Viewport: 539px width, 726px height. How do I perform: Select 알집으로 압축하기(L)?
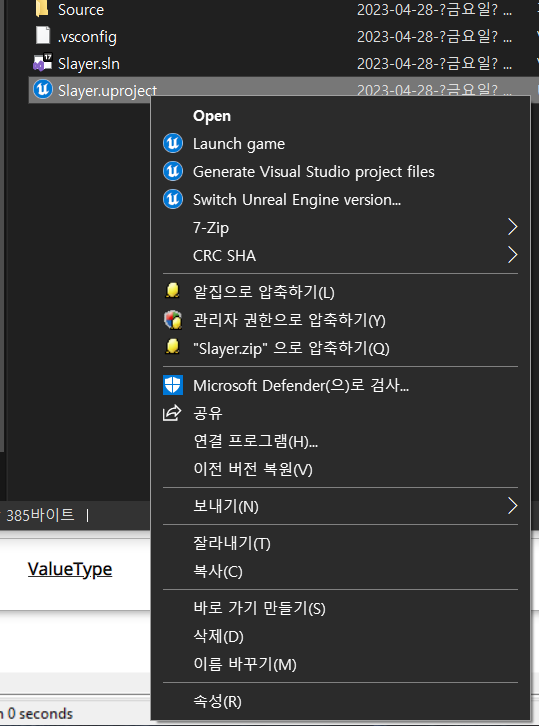click(x=340, y=292)
